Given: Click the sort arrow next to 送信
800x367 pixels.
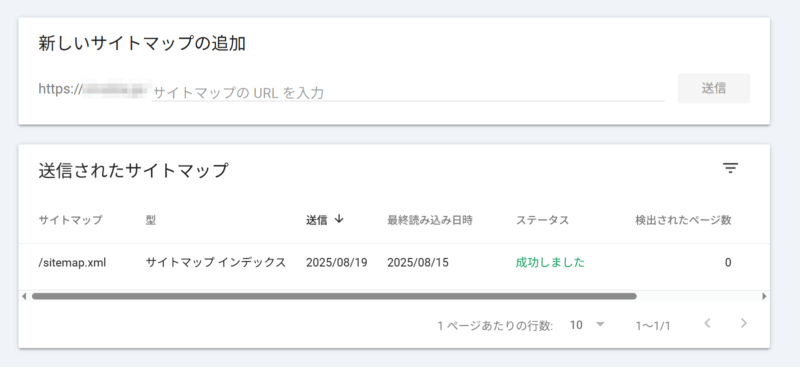Looking at the screenshot, I should click(339, 219).
